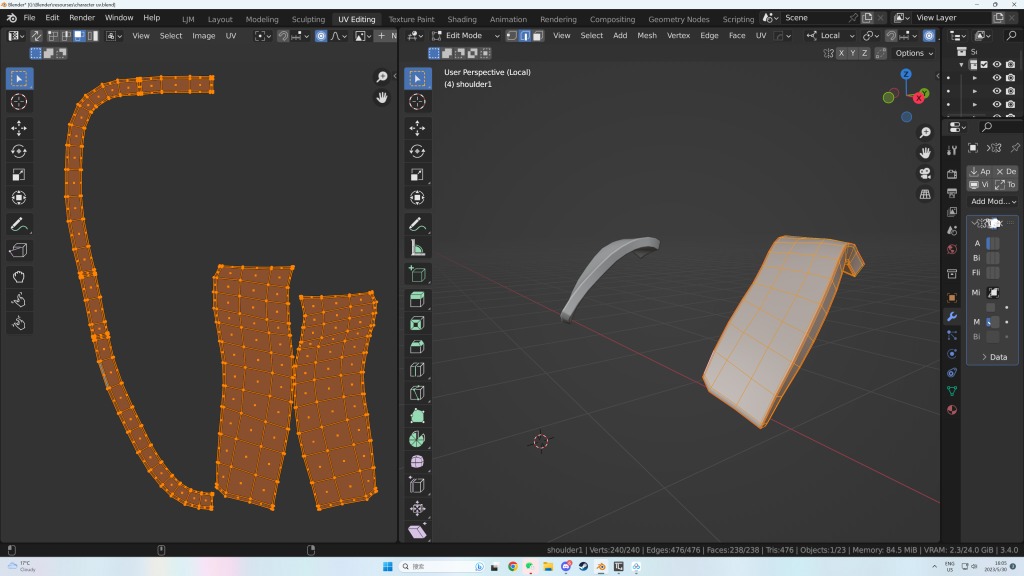Open the Add Modifier dropdown
This screenshot has height=576, width=1024.
pos(993,201)
